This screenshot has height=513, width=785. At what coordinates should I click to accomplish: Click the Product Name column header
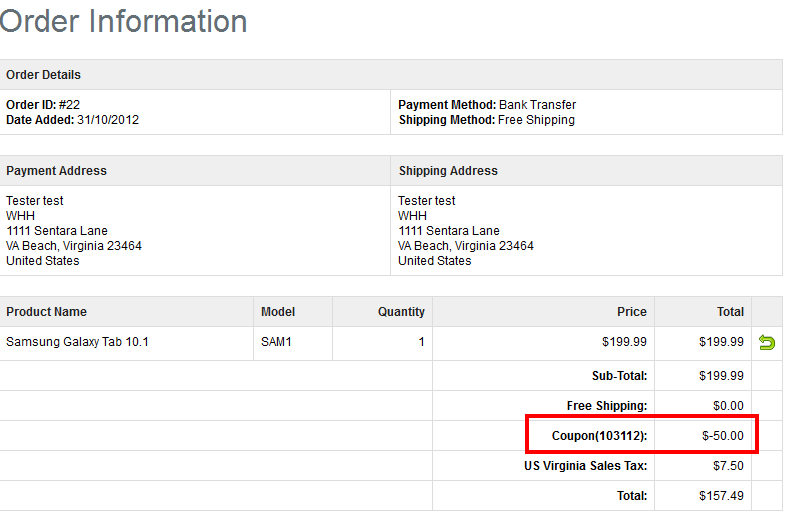[x=46, y=312]
